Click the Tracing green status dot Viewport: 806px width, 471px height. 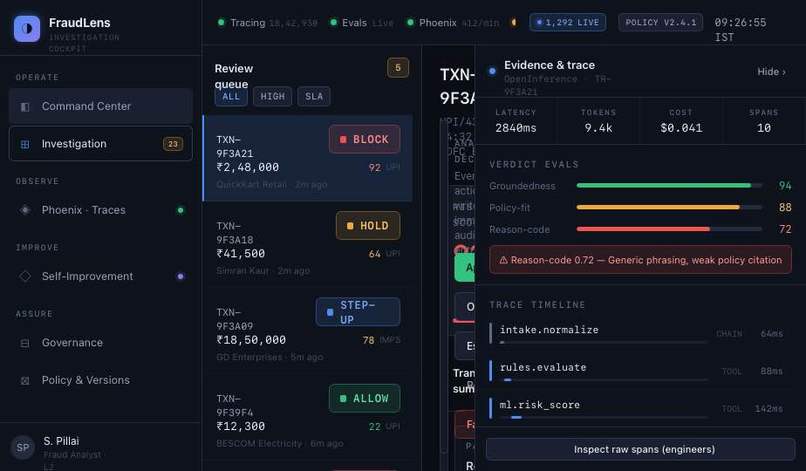221,23
